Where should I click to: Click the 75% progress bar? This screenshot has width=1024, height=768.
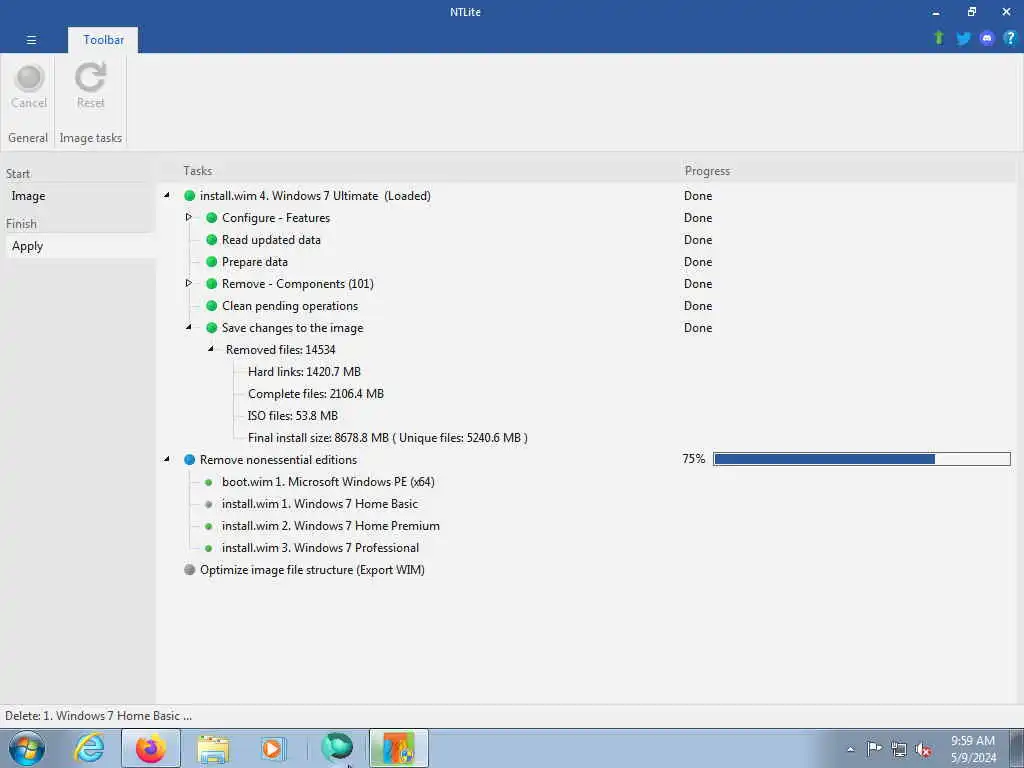tap(862, 459)
